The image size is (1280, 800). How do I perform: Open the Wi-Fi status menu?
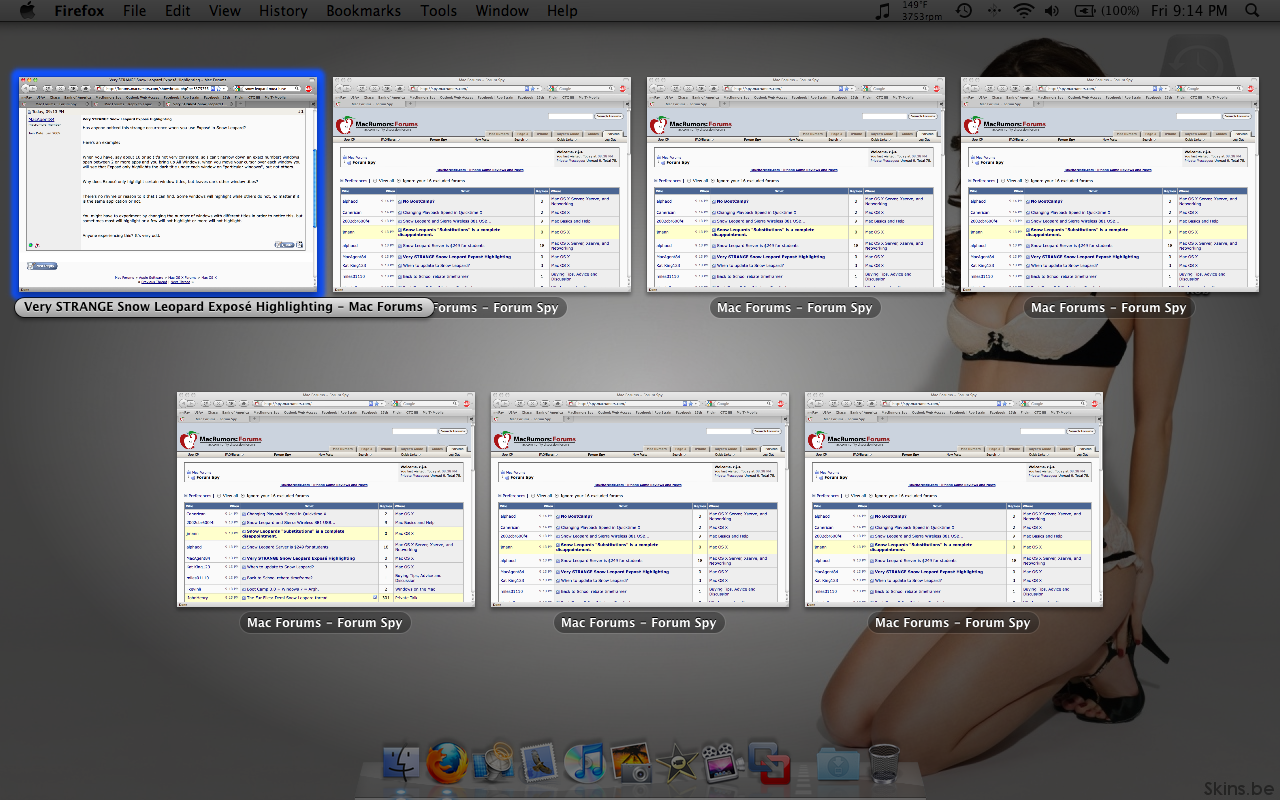[1023, 10]
